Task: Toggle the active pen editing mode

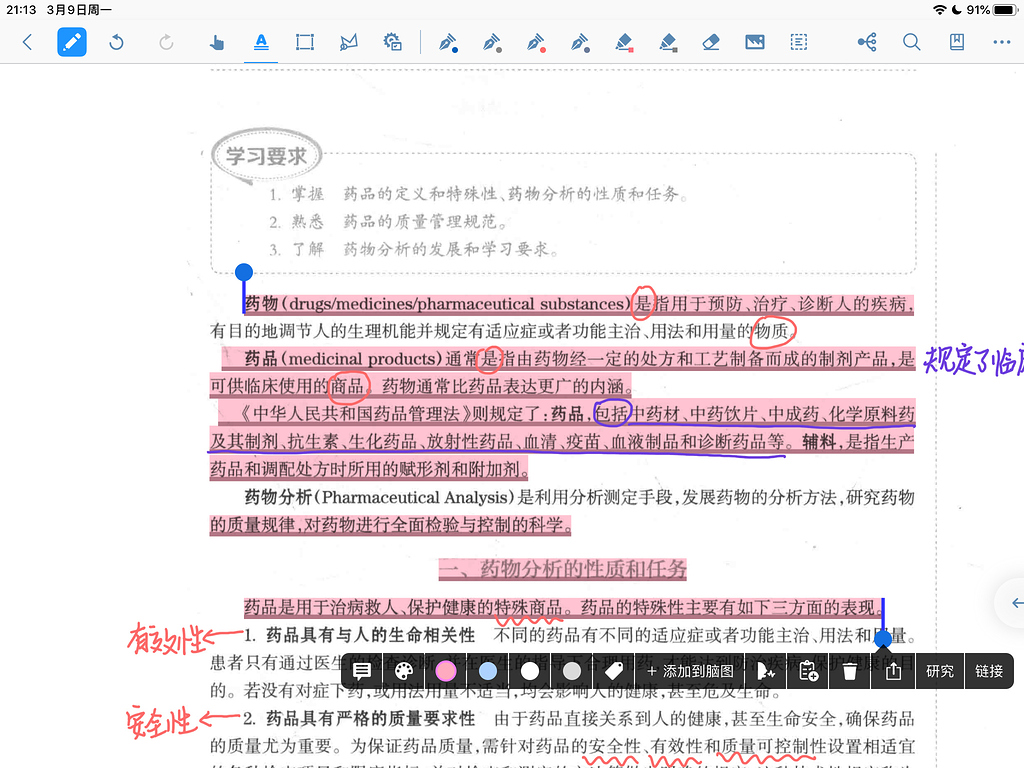Action: [71, 42]
